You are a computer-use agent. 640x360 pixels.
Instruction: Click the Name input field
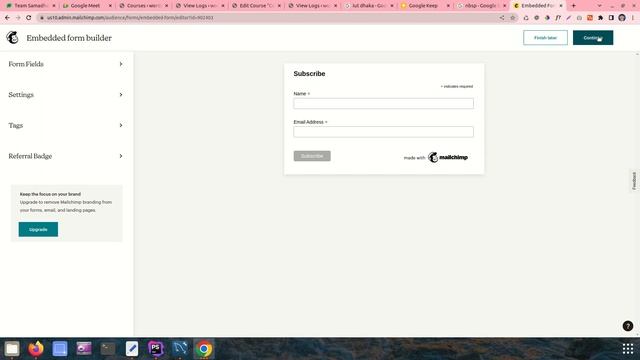383,104
